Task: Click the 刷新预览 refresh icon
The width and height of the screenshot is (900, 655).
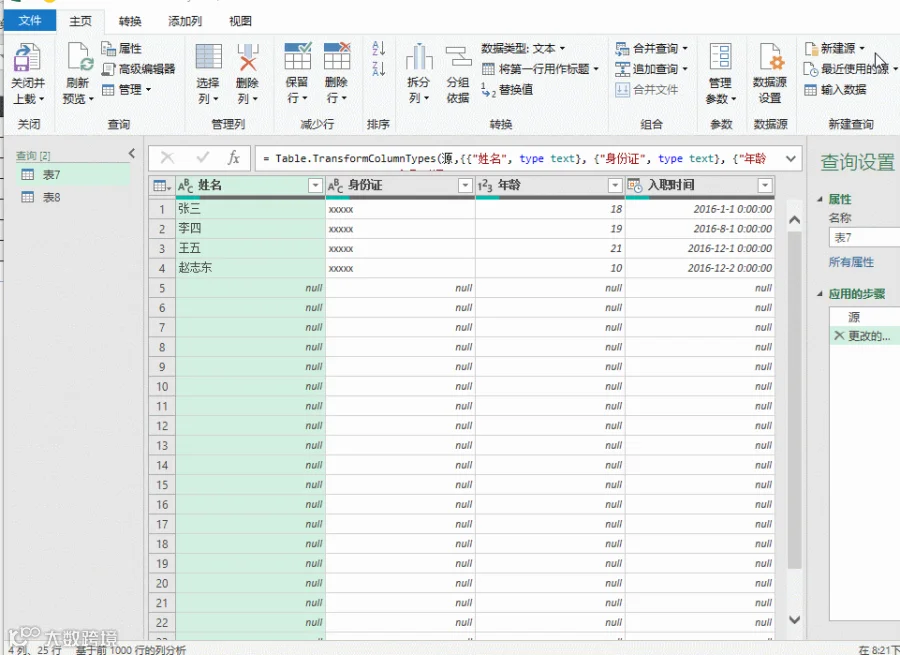Action: (x=79, y=57)
